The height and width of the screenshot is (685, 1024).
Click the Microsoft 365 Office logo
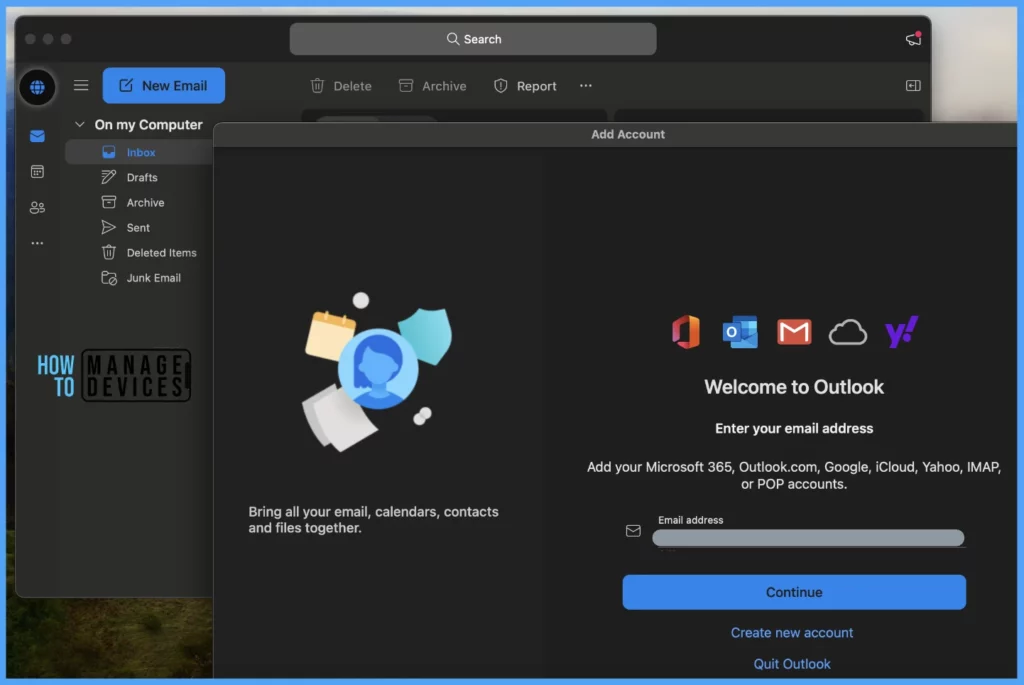pos(686,332)
